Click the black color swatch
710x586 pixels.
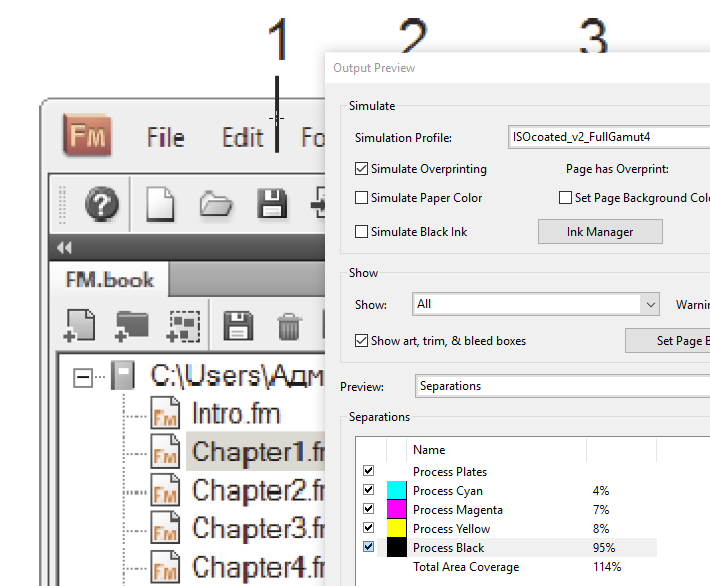tap(397, 548)
